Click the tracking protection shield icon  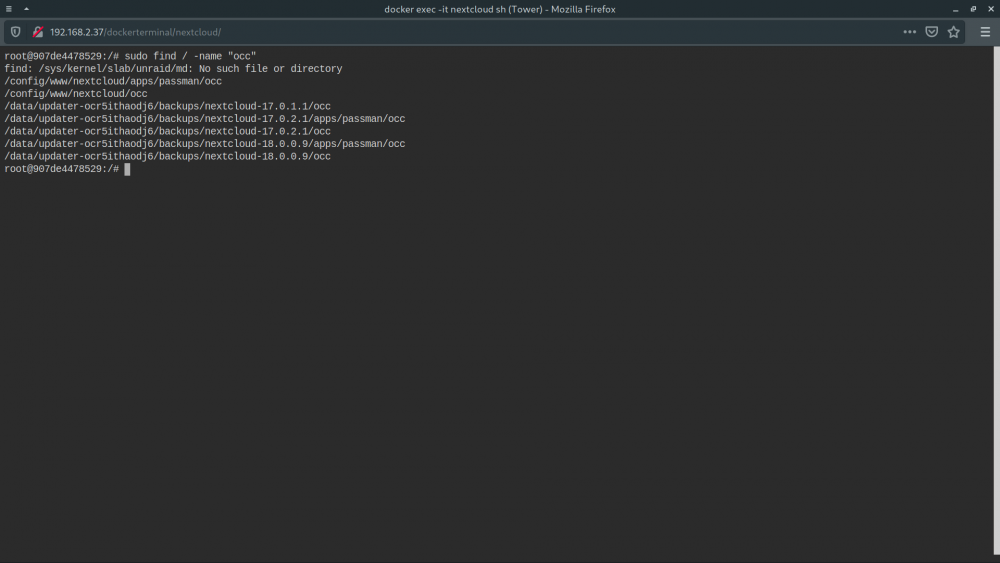16,32
